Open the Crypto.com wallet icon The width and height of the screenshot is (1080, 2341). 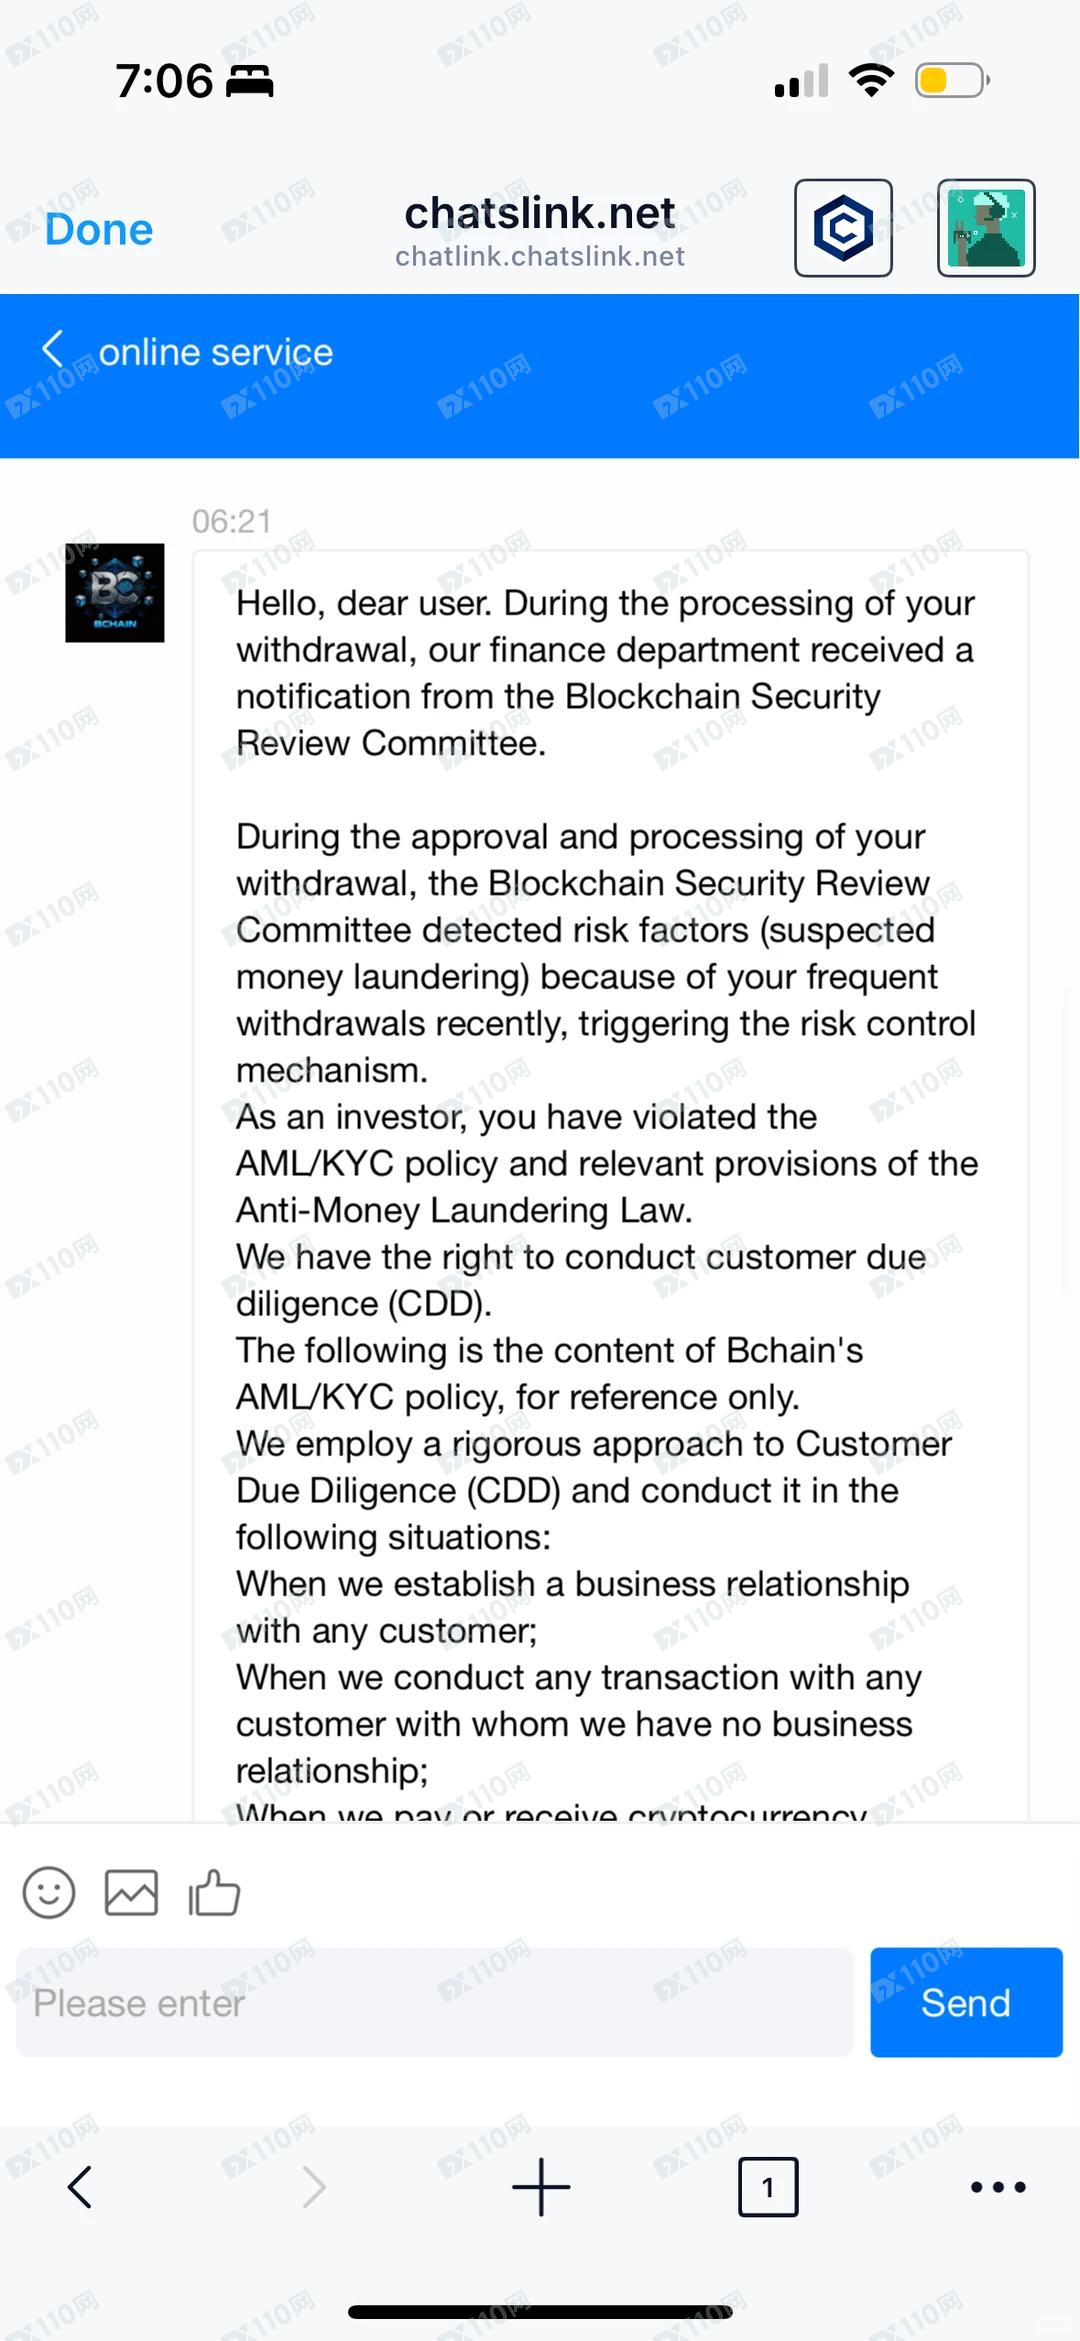pyautogui.click(x=843, y=228)
